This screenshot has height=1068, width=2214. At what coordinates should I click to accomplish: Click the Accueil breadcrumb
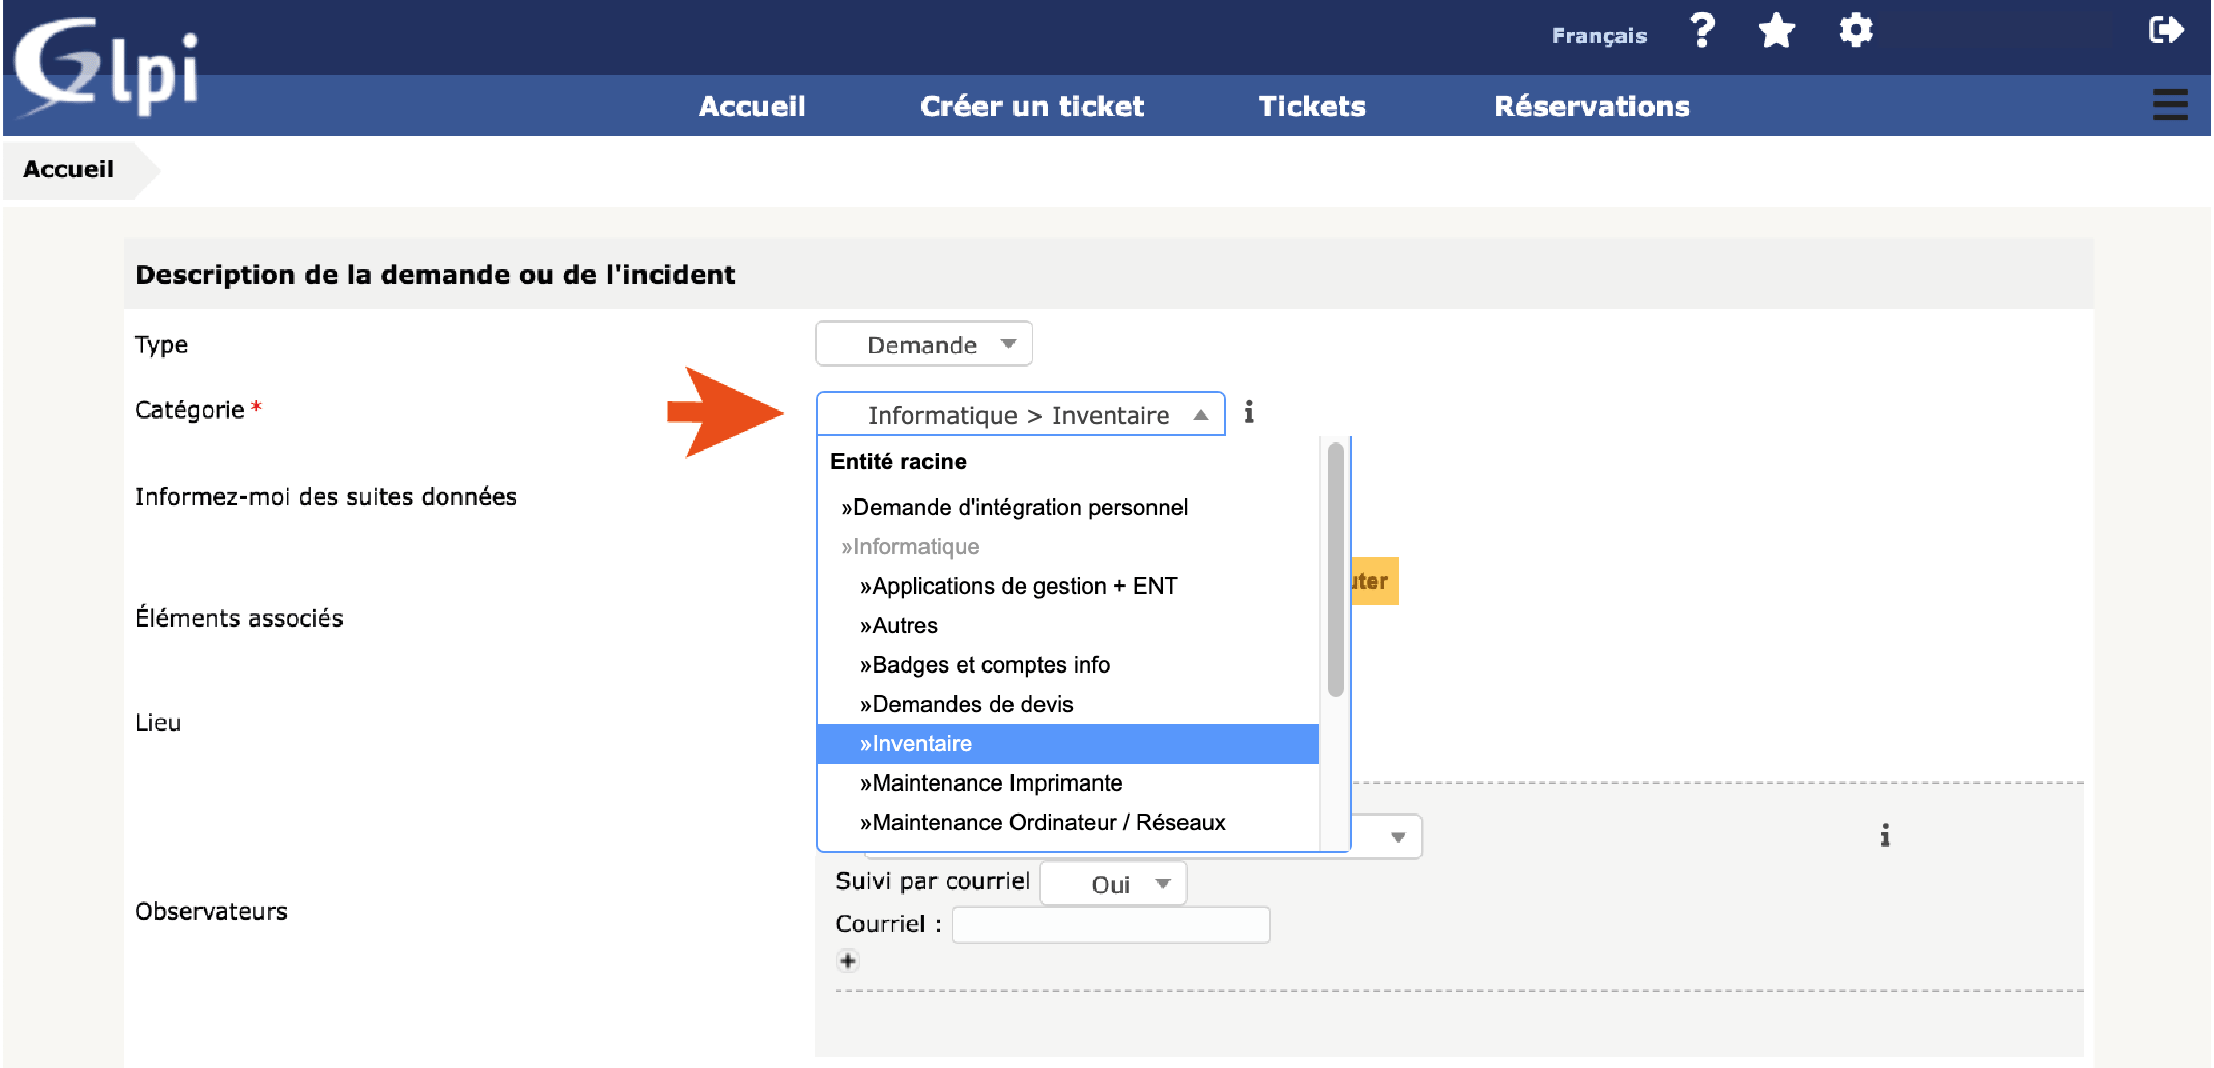(x=68, y=169)
